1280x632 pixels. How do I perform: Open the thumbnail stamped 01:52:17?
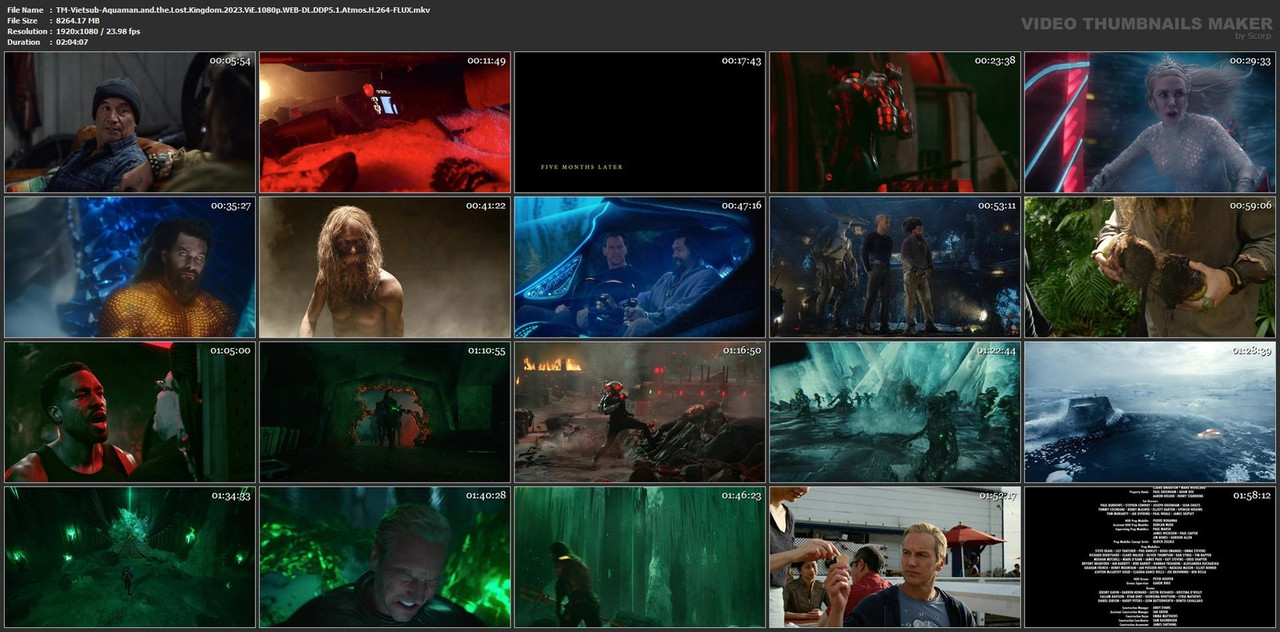tap(895, 557)
